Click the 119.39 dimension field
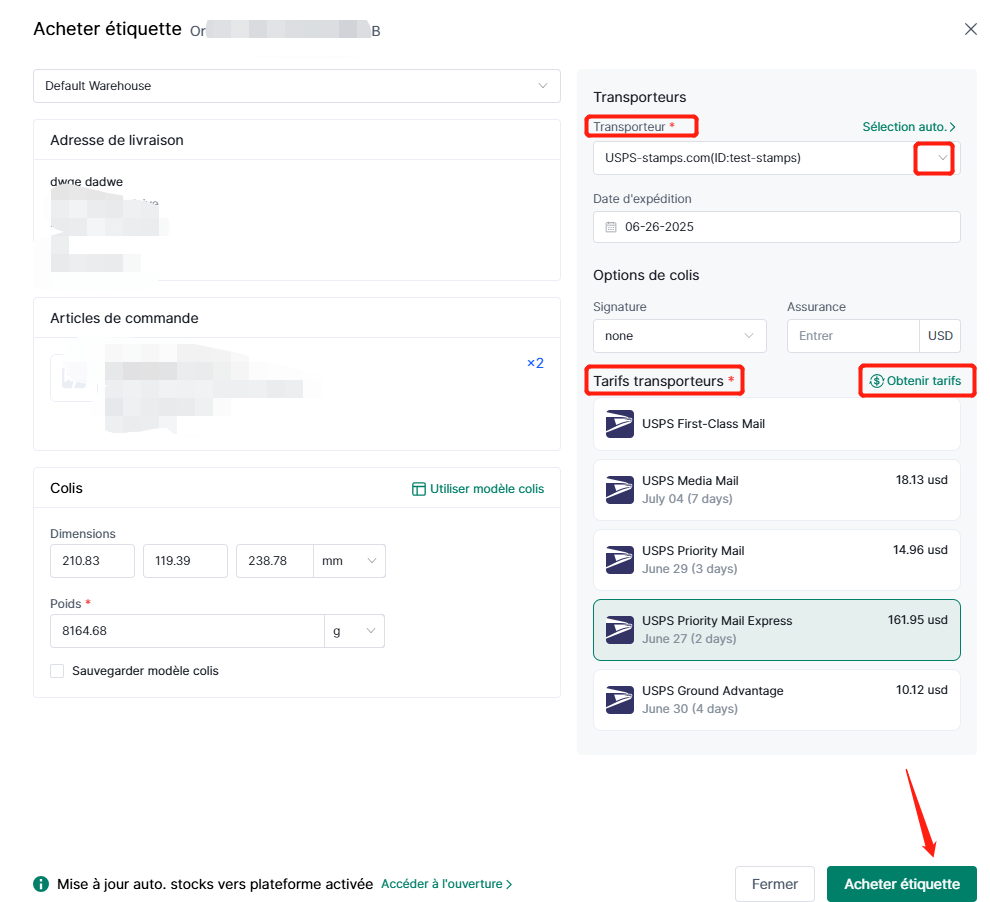990x902 pixels. 185,561
